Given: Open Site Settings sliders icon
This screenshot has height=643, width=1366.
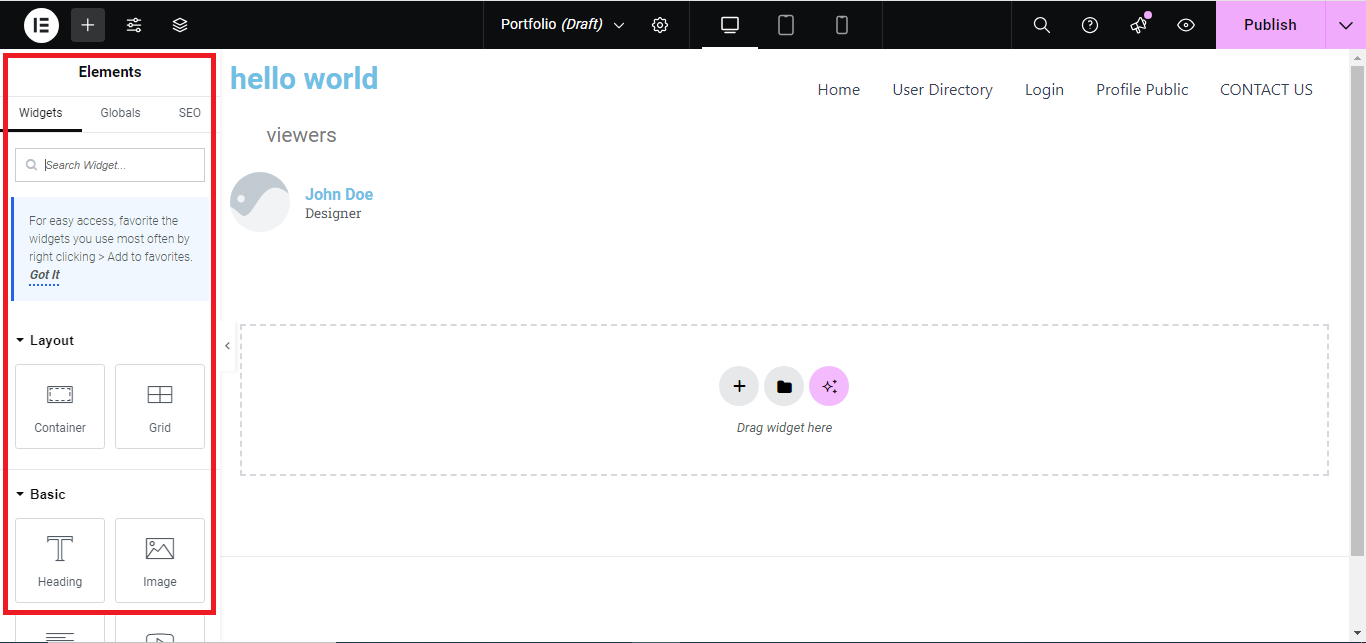Looking at the screenshot, I should [134, 25].
